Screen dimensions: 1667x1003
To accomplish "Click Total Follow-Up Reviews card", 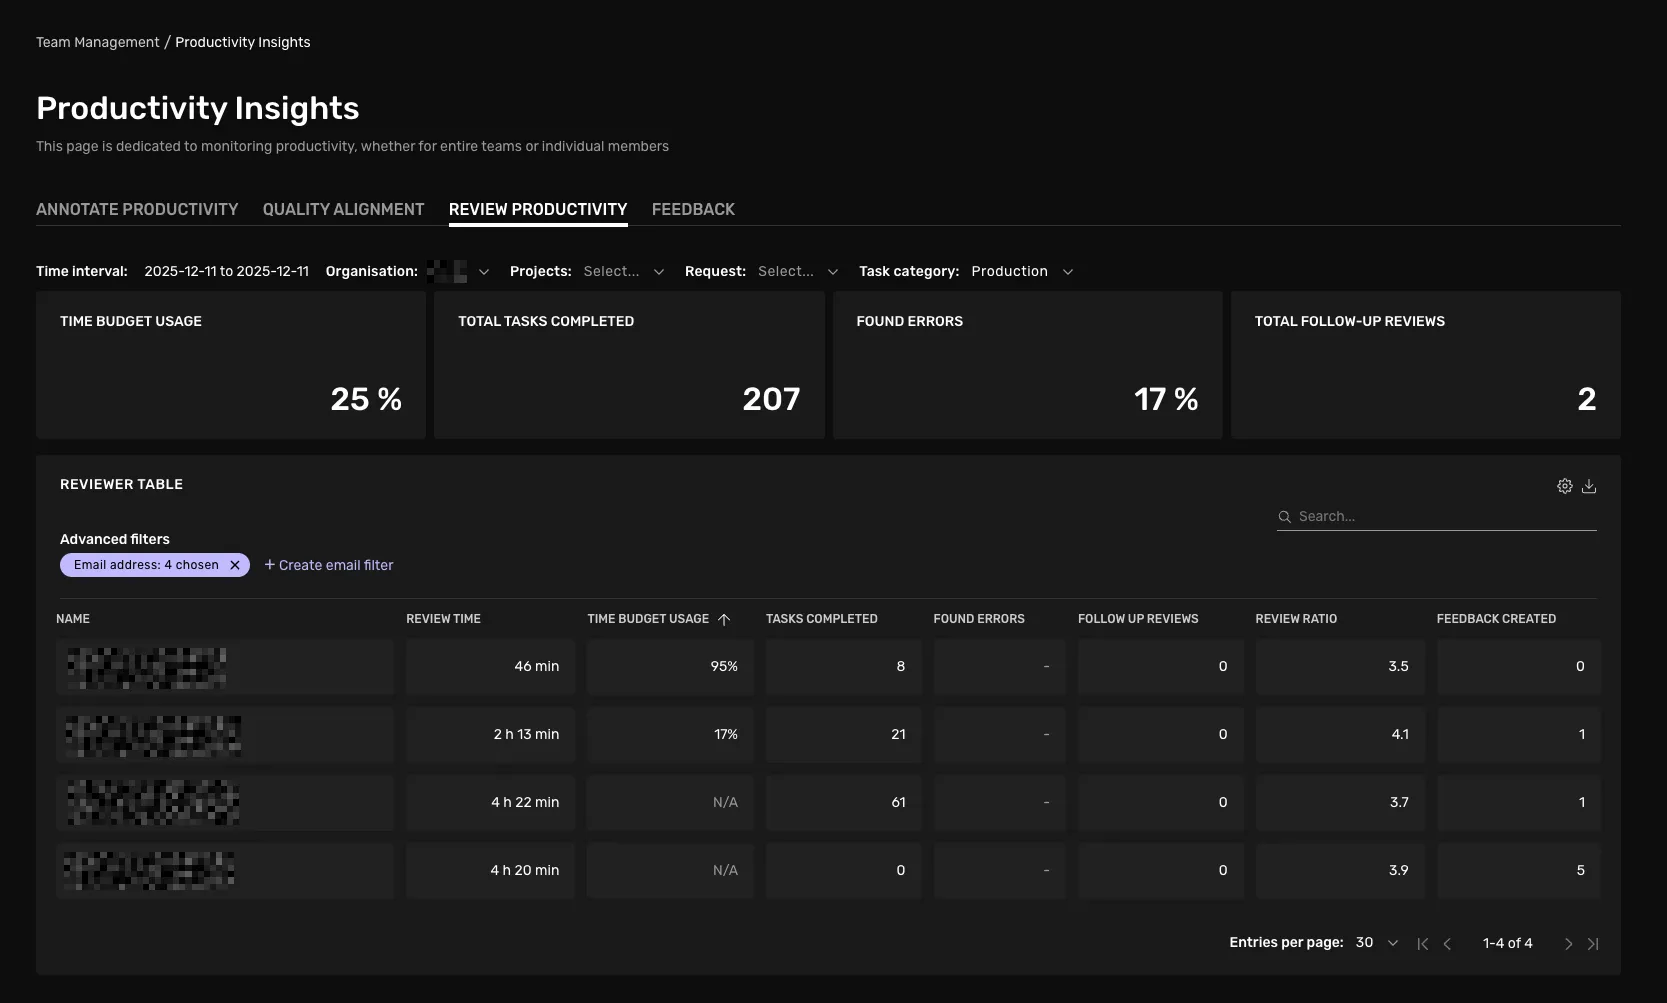I will click(x=1425, y=365).
